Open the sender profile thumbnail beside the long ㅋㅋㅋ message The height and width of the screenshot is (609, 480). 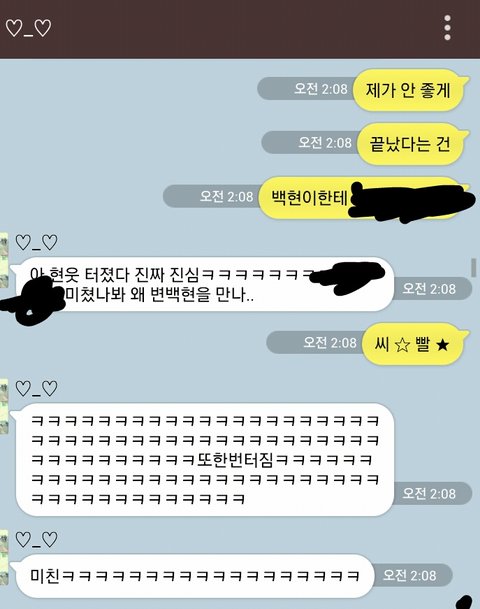tap(4, 406)
